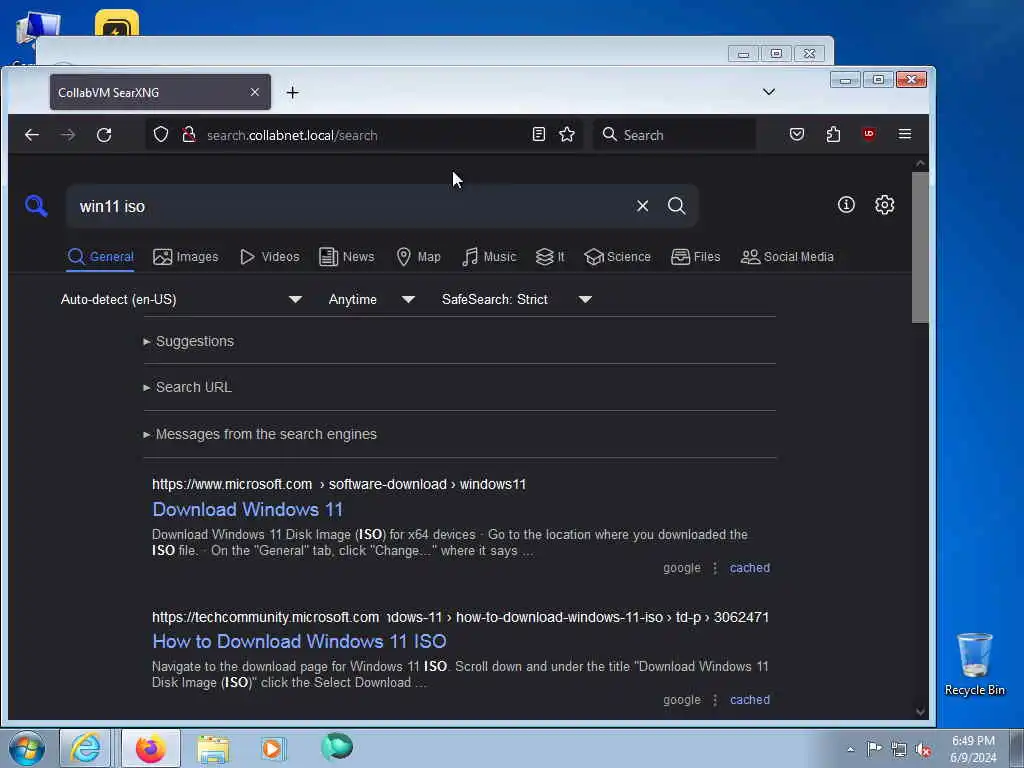Open the Windows Start menu orb
This screenshot has height=768, width=1024.
27,748
